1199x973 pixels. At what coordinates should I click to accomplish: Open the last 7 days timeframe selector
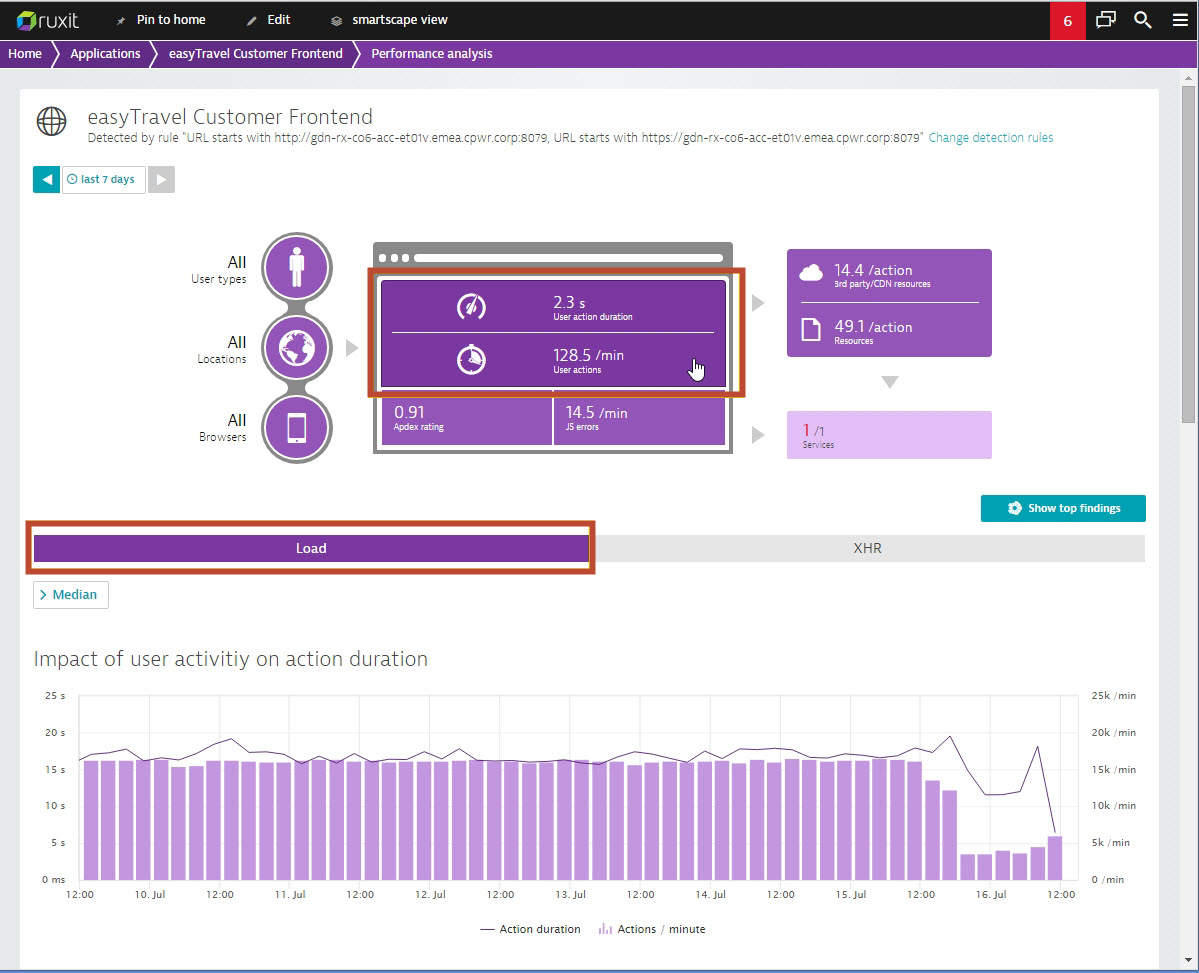pyautogui.click(x=103, y=179)
